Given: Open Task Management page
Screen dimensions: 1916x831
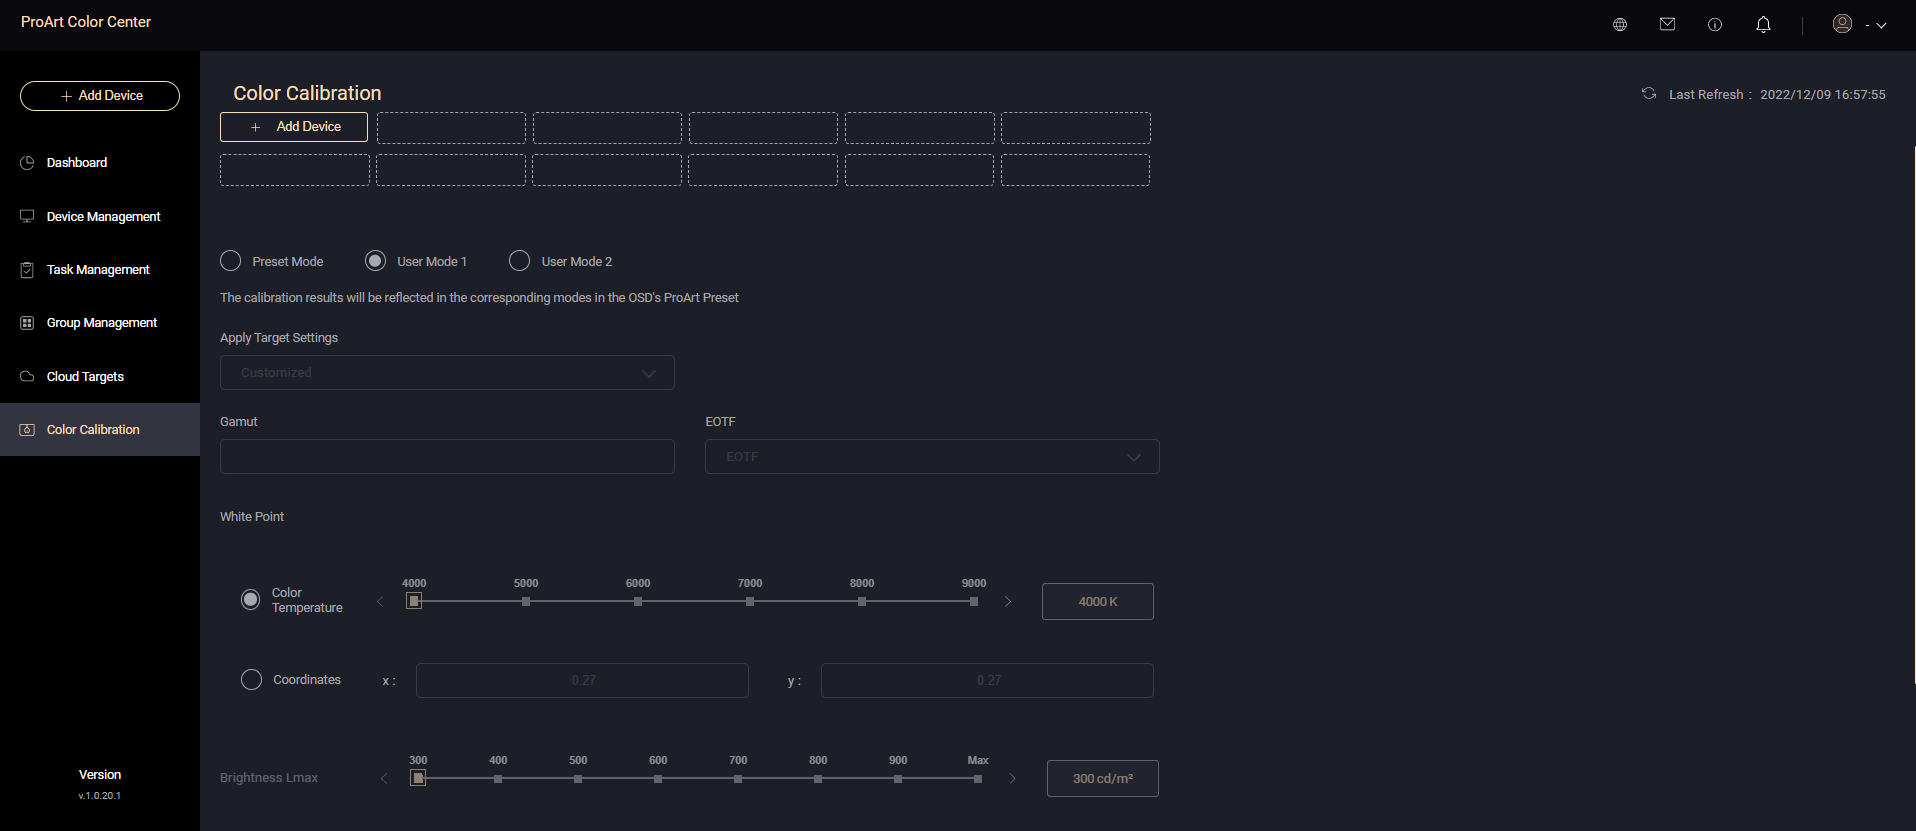Looking at the screenshot, I should point(100,270).
